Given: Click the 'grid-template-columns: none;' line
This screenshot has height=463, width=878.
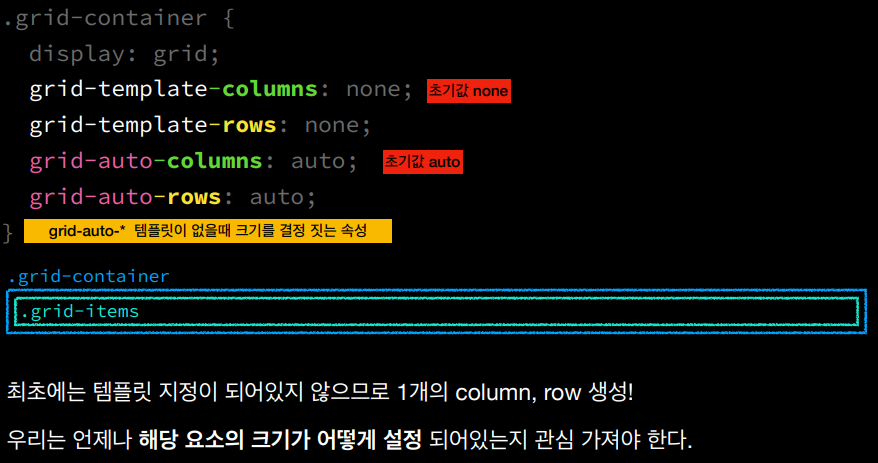Looking at the screenshot, I should [221, 90].
